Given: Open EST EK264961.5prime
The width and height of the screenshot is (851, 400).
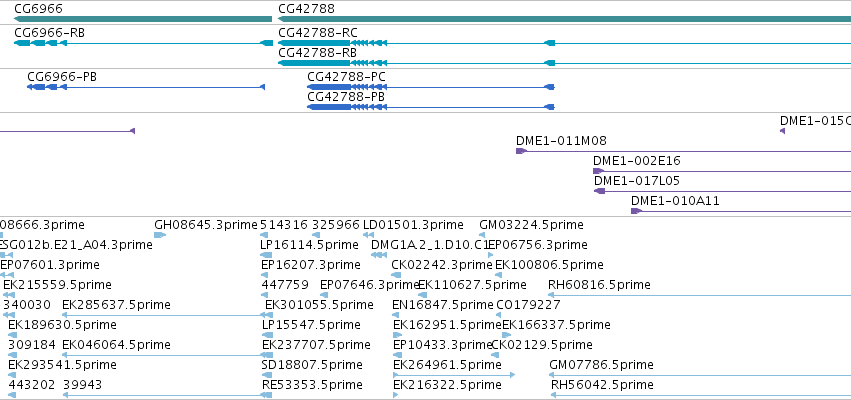Looking at the screenshot, I should click(x=447, y=366).
